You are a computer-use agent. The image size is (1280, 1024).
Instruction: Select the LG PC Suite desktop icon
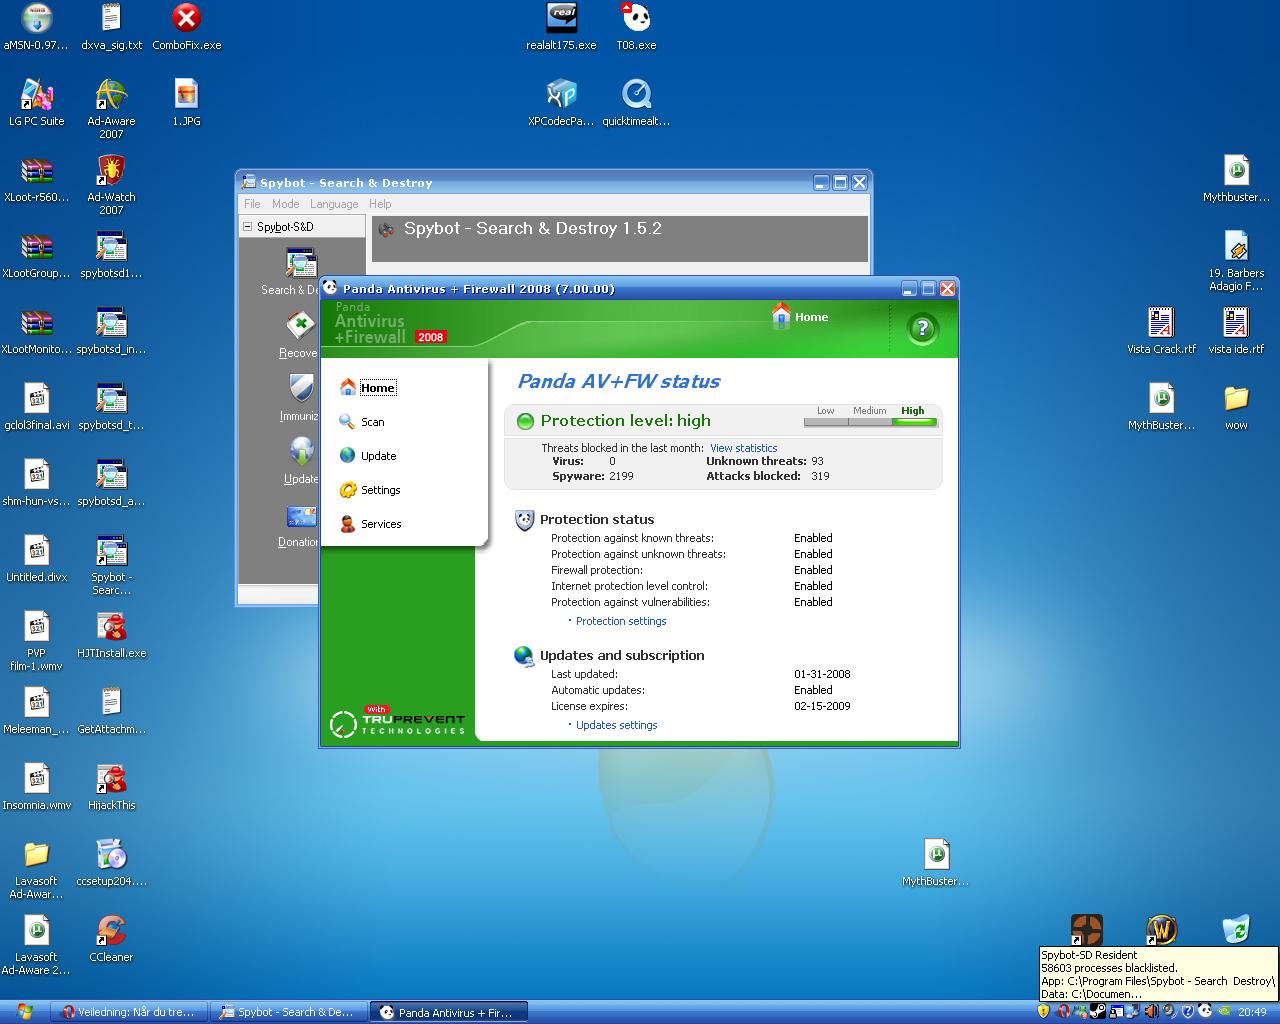[37, 102]
